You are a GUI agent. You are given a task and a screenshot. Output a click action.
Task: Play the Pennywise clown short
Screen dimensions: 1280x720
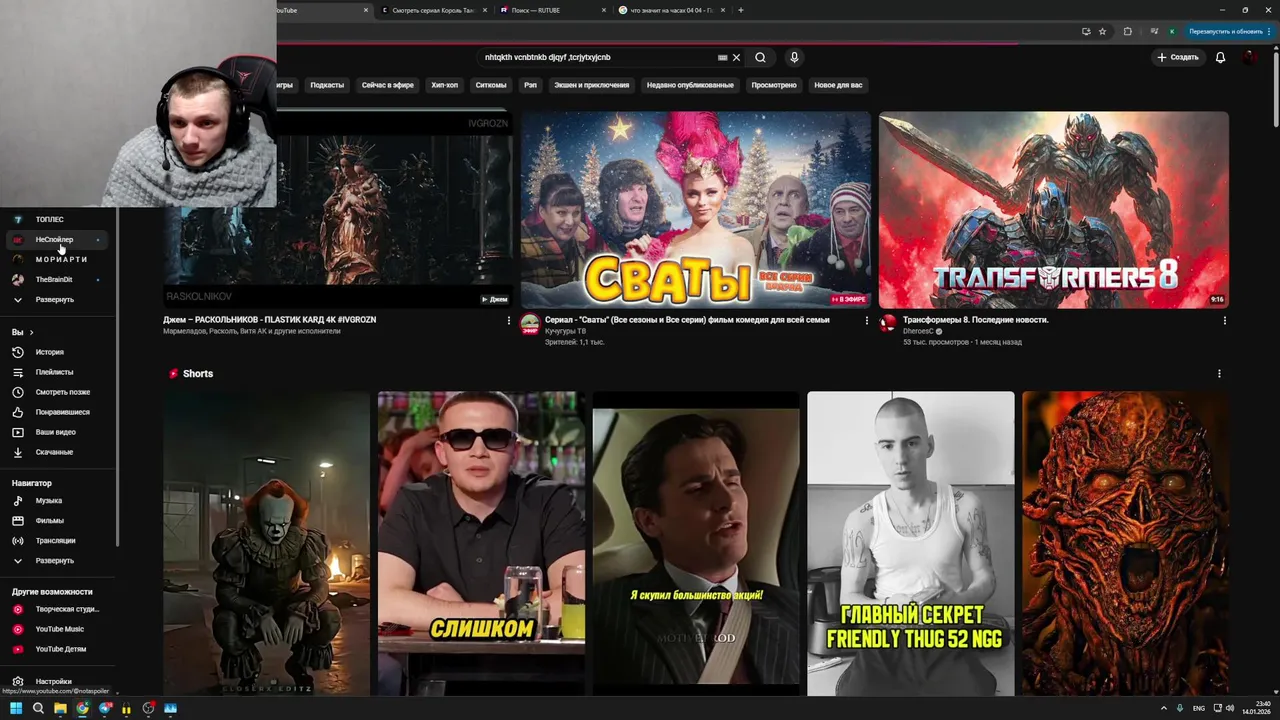266,543
